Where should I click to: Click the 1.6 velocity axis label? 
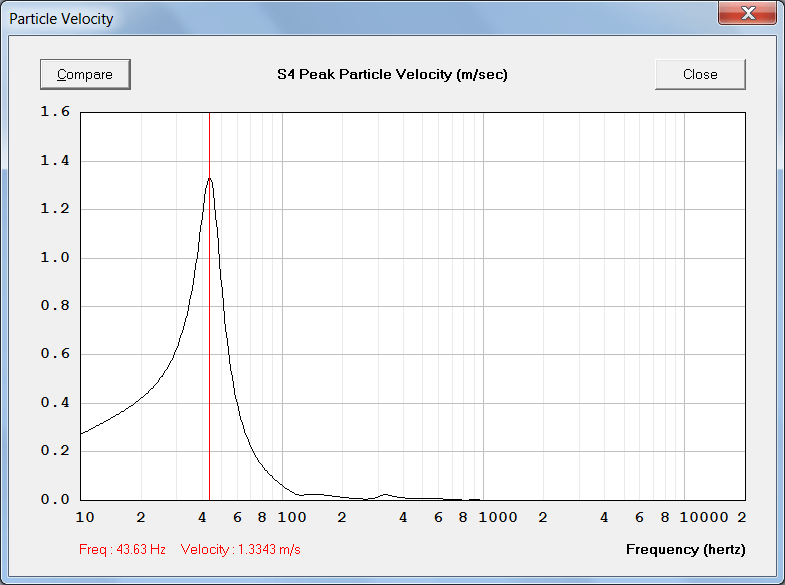(55, 112)
